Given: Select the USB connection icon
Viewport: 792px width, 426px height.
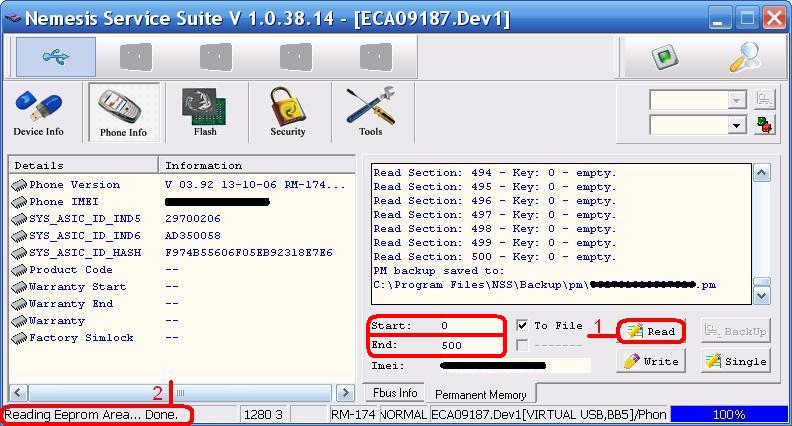Looking at the screenshot, I should [x=56, y=57].
